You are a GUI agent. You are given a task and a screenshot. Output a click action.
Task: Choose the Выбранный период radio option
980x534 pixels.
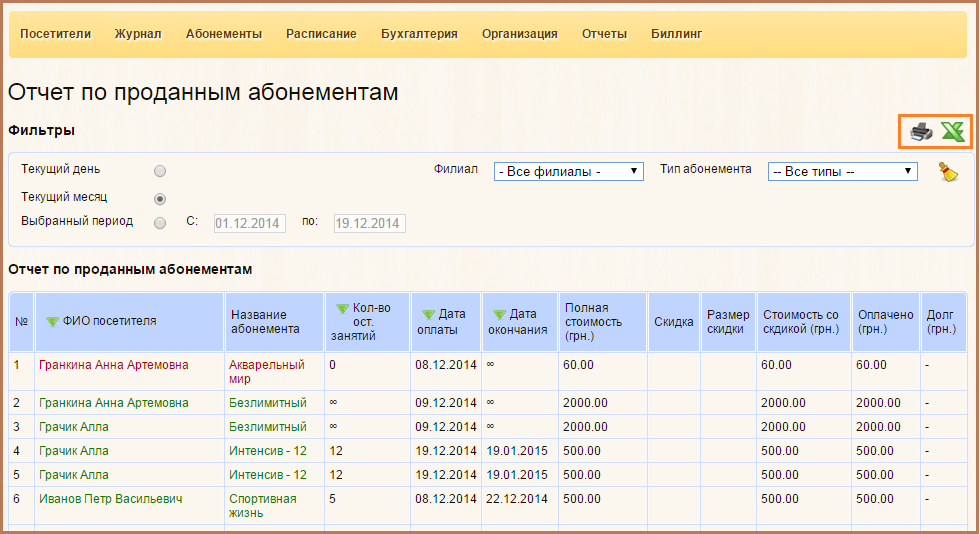(160, 223)
